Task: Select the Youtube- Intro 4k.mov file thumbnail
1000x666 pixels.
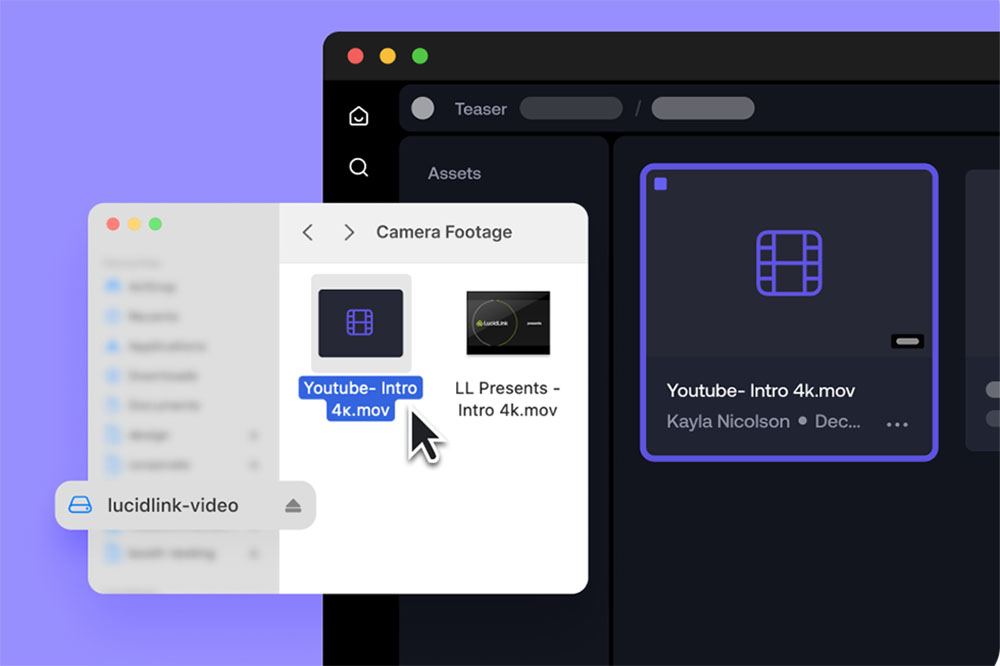Action: (361, 323)
